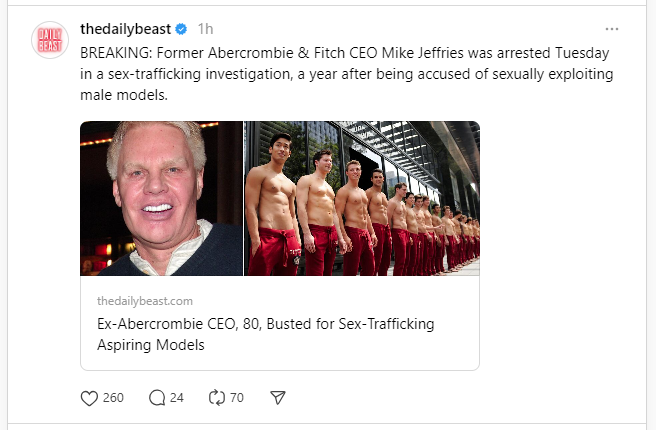Open the shirtless models photo

(x=362, y=198)
